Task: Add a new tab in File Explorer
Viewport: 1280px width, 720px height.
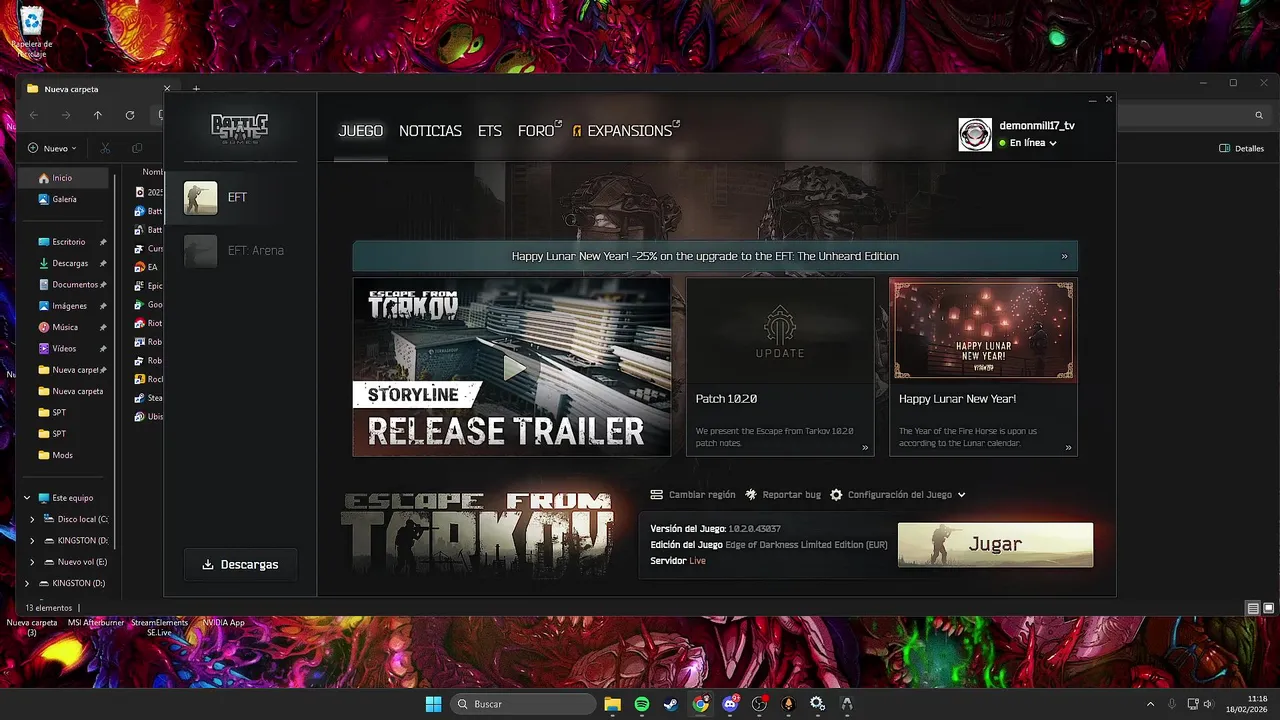Action: (x=196, y=89)
